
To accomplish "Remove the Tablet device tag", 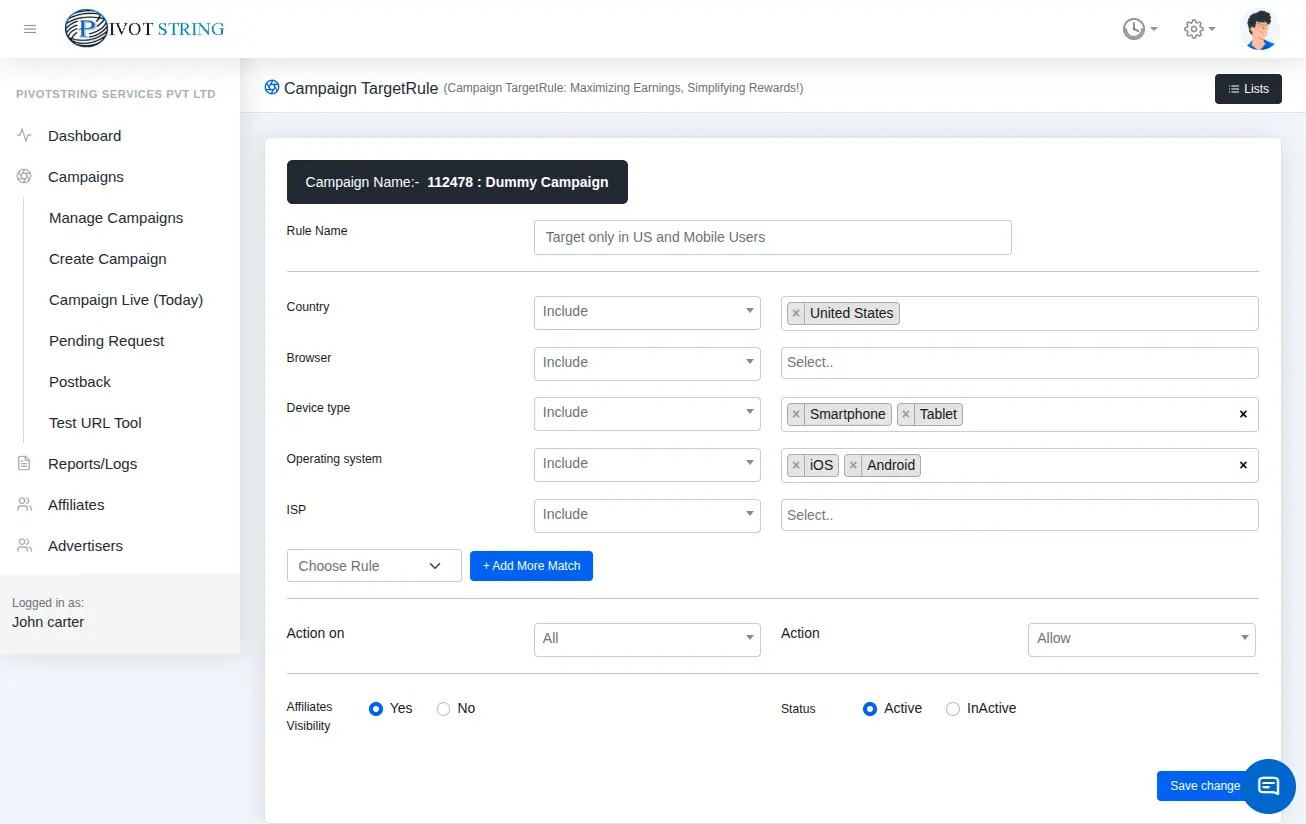I will click(x=906, y=414).
